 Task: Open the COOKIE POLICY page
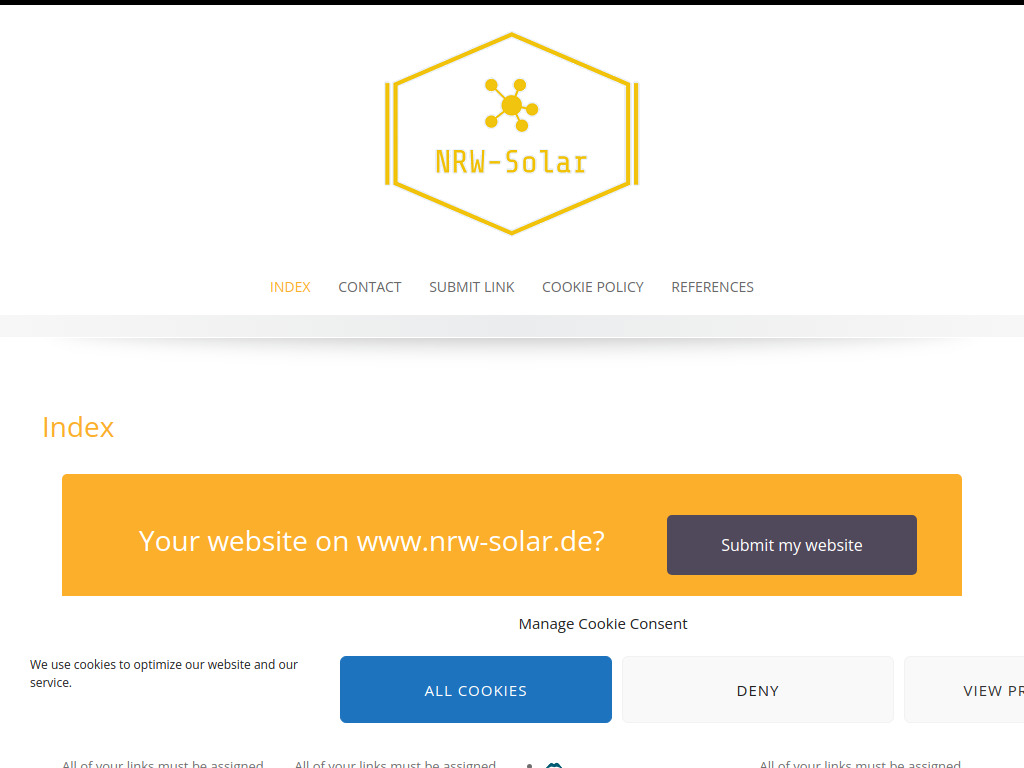(x=592, y=287)
